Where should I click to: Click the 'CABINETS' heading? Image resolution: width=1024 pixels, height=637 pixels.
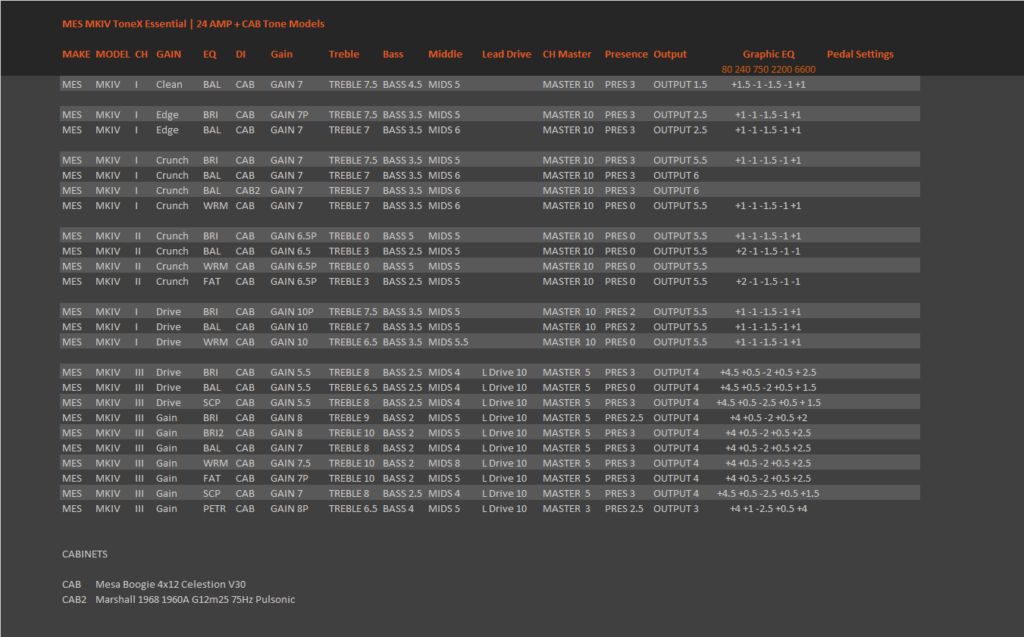click(x=85, y=554)
